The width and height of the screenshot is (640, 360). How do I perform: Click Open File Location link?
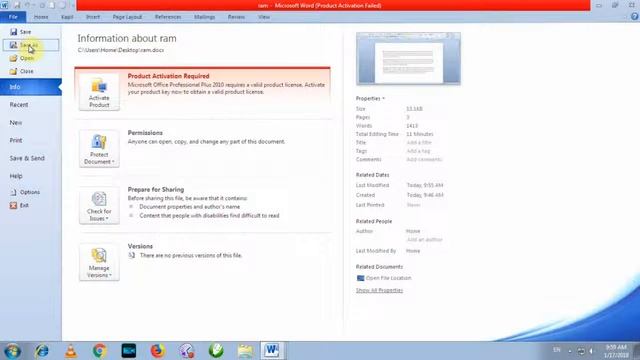coord(388,278)
